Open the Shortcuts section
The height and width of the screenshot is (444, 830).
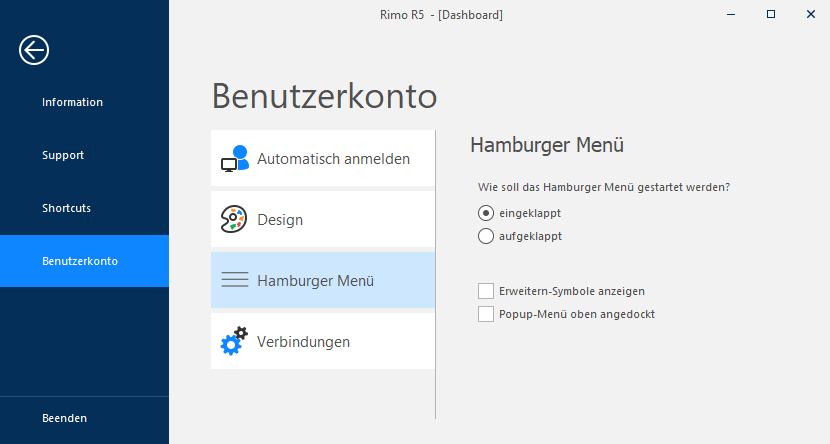(85, 208)
